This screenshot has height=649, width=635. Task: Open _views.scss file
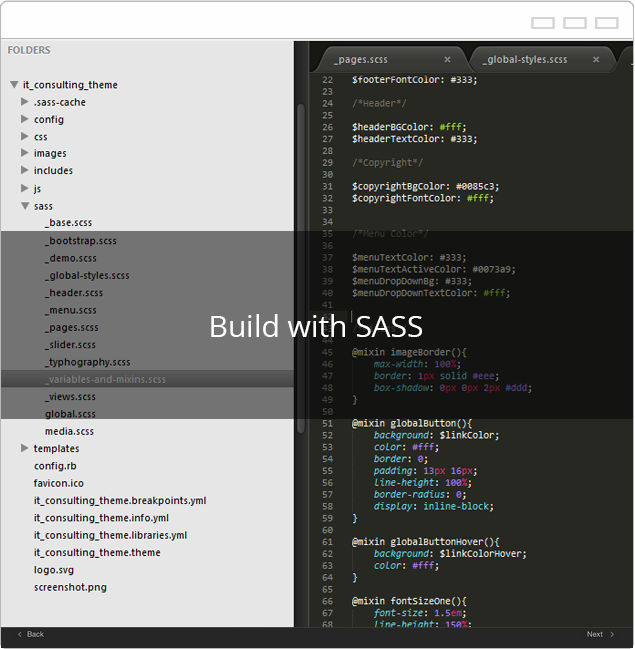70,397
